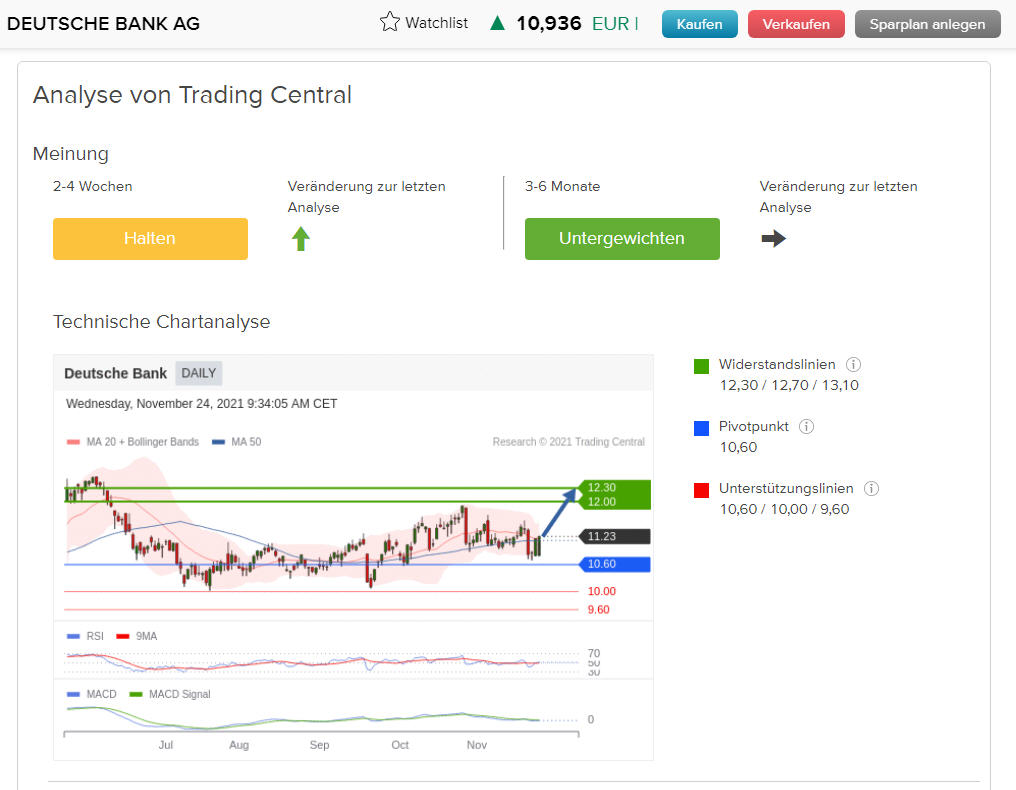Click the green Widerstandslinien color square
The image size is (1016, 790).
point(701,366)
